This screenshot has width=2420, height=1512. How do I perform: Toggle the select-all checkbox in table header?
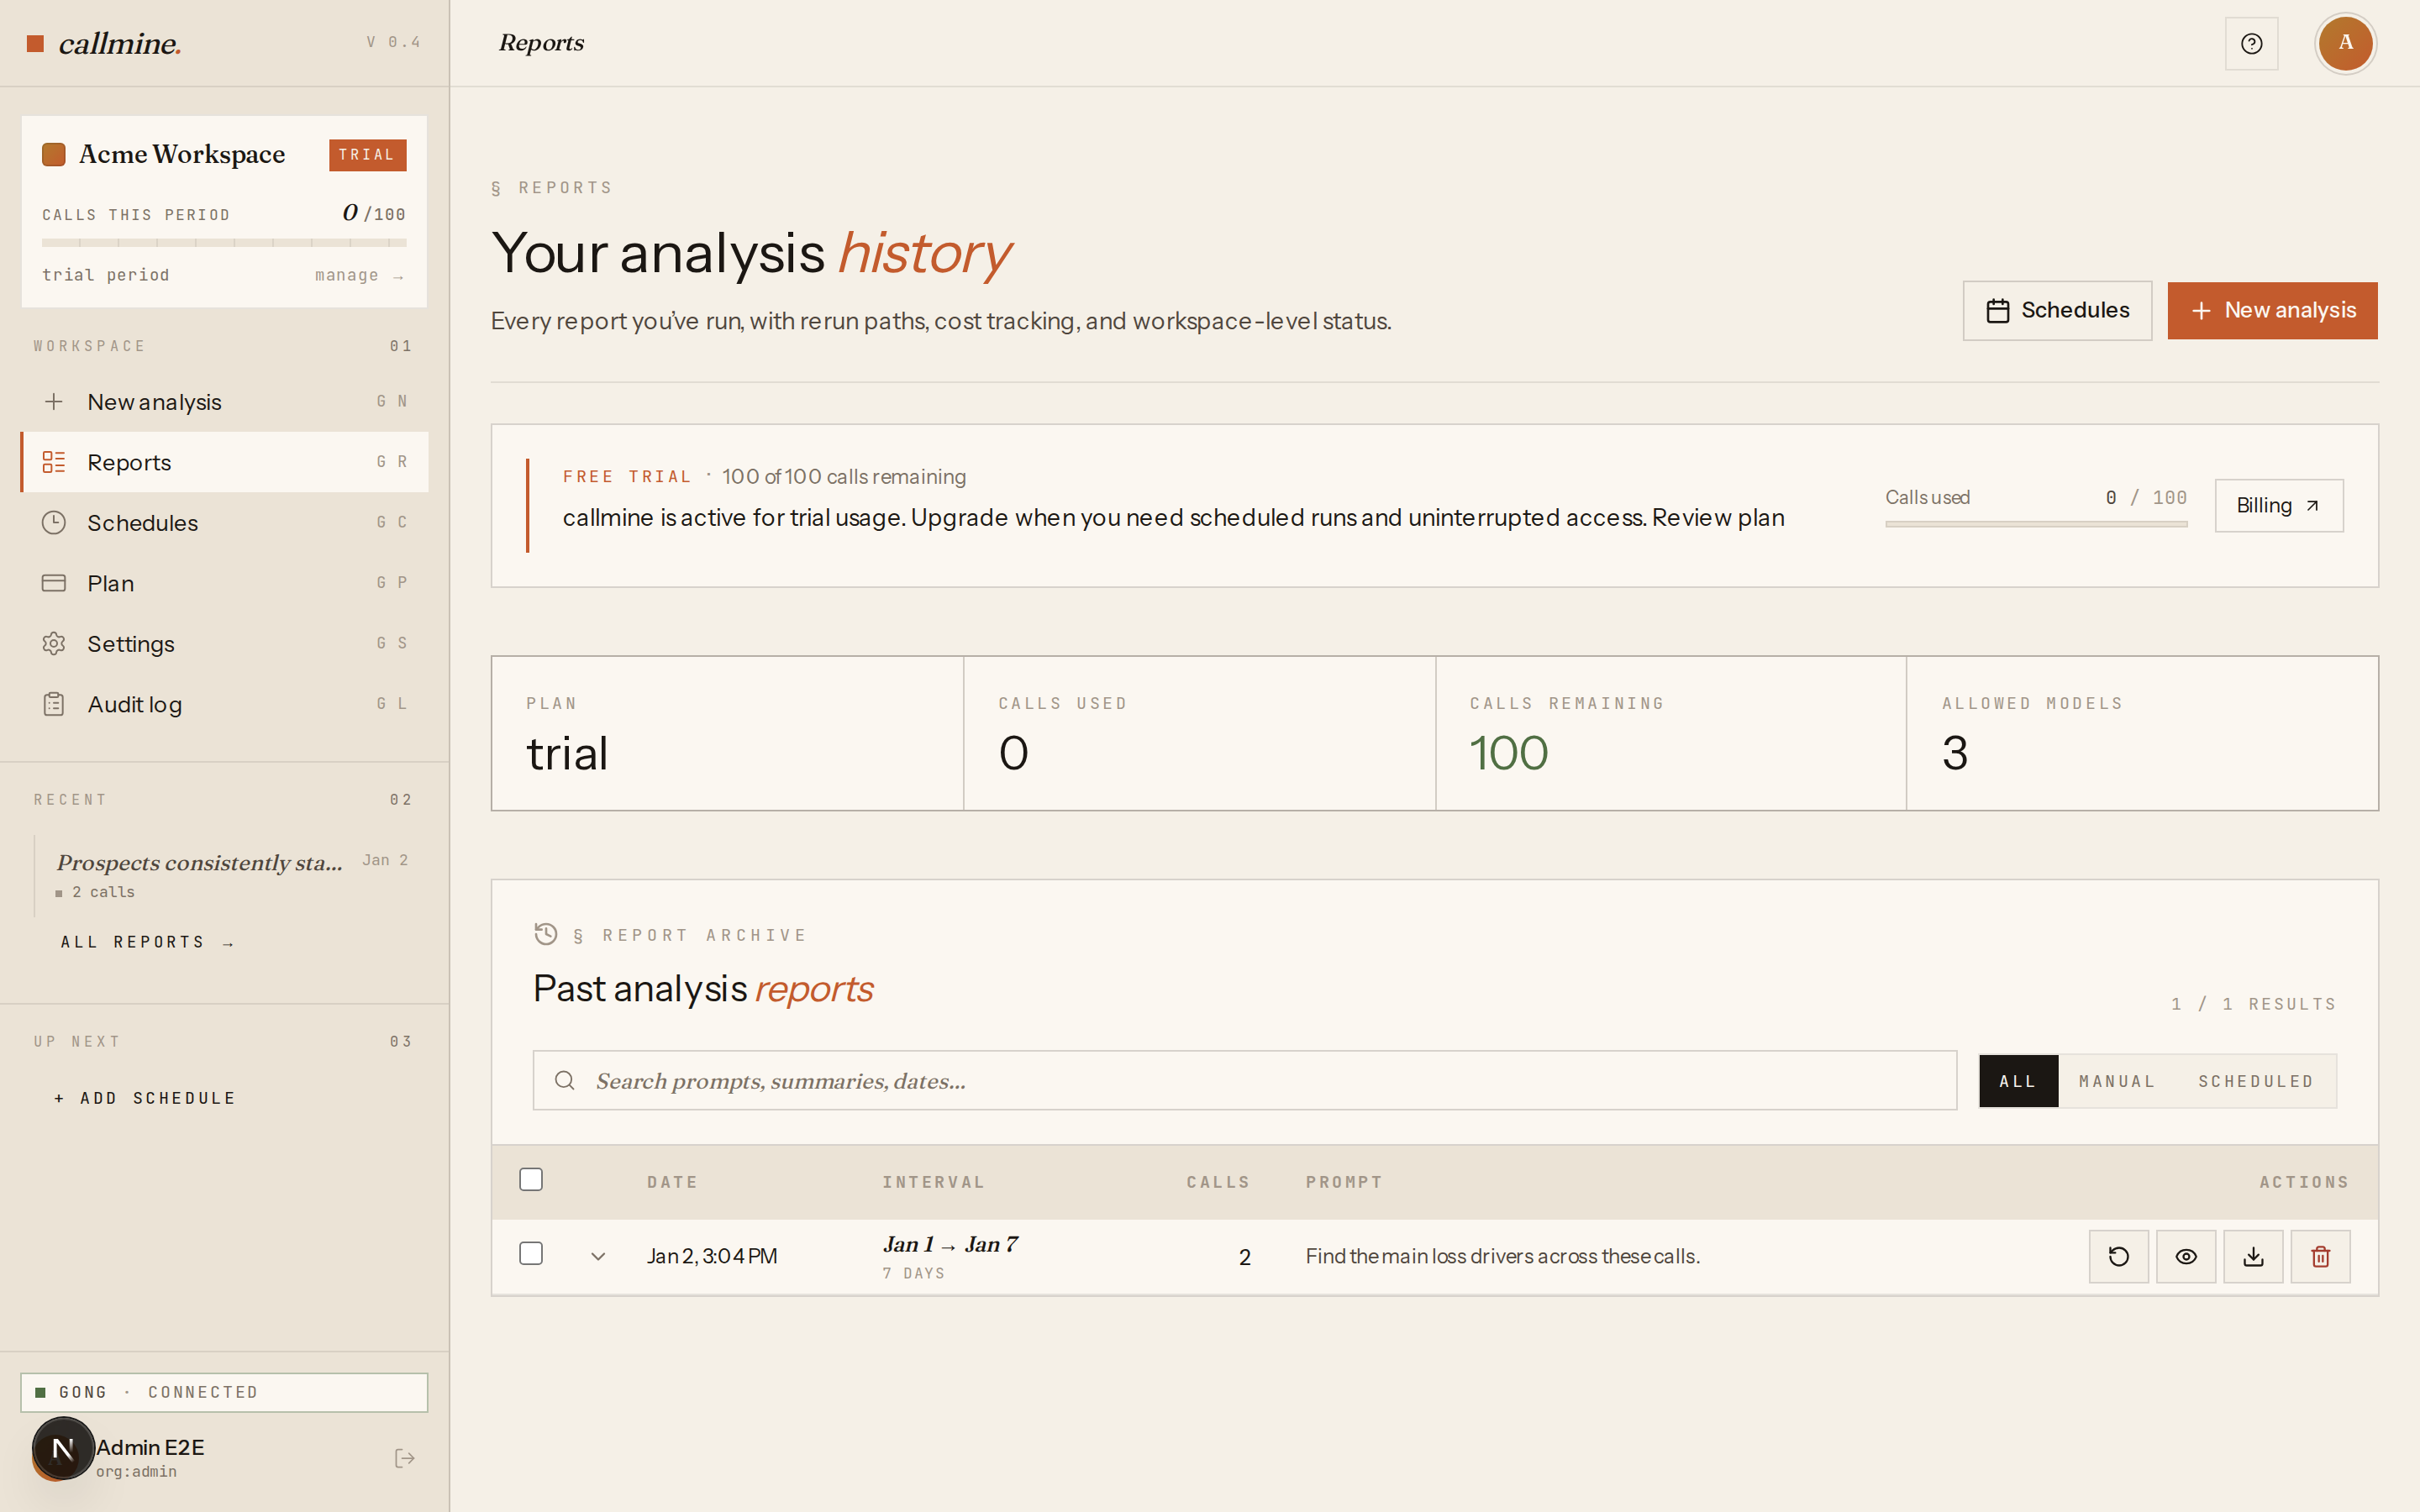coord(531,1179)
